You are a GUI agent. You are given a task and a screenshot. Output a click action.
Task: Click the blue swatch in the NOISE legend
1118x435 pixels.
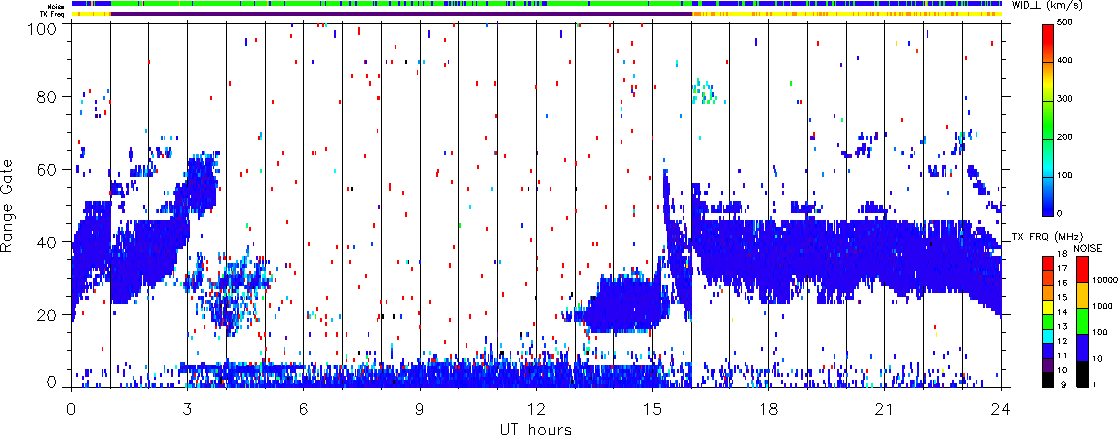pos(1082,348)
